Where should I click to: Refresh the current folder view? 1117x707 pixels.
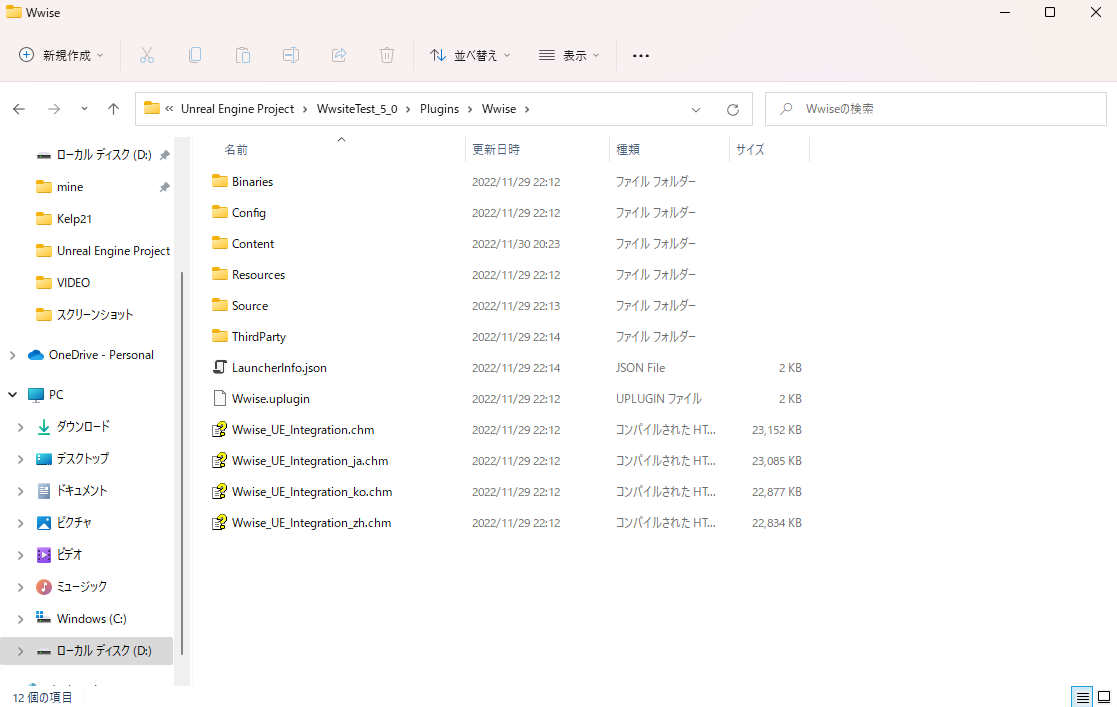732,110
